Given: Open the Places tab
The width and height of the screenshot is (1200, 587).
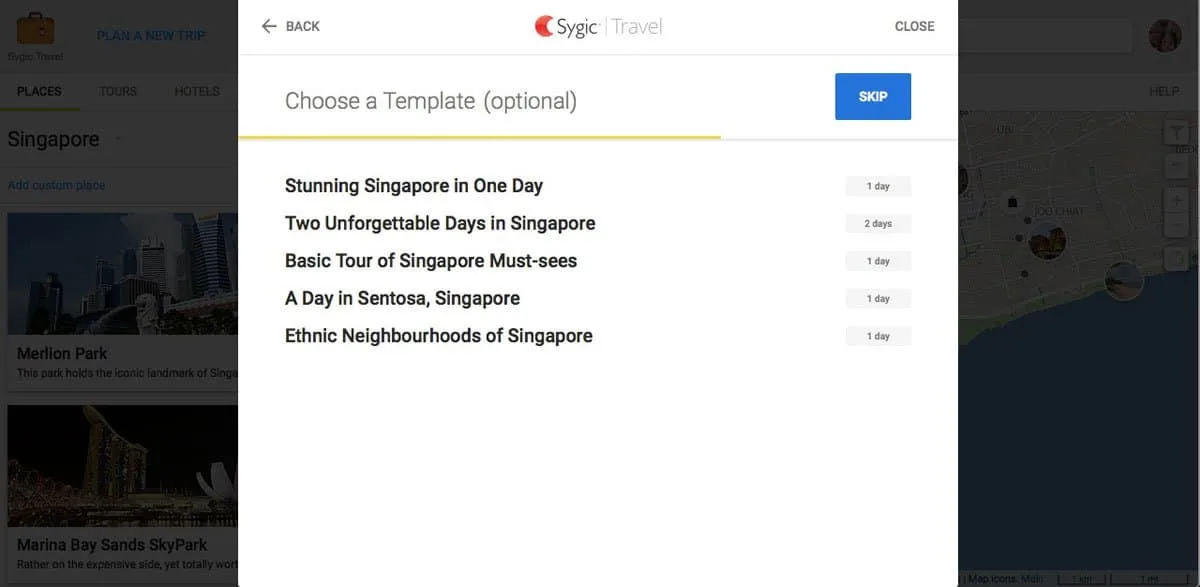Looking at the screenshot, I should pyautogui.click(x=39, y=91).
